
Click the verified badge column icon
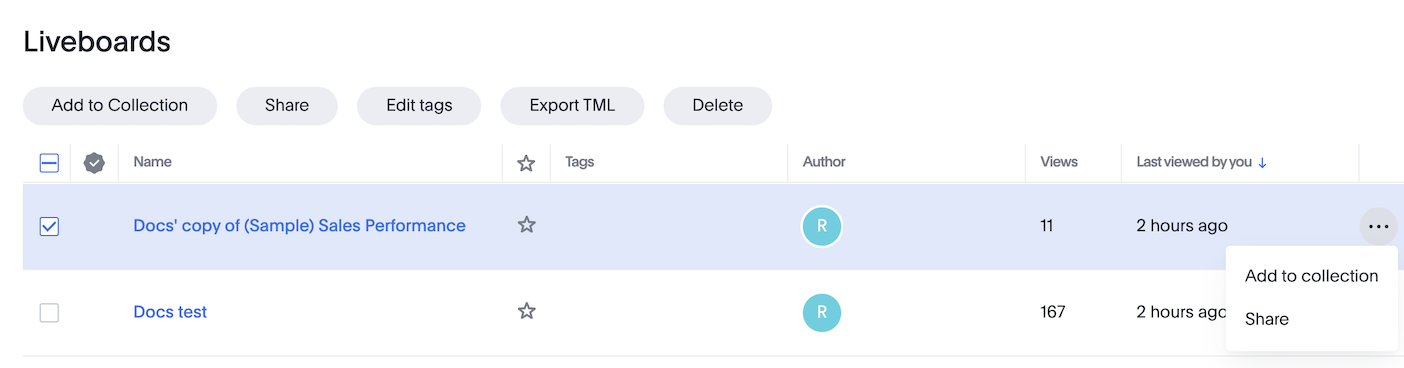point(95,163)
